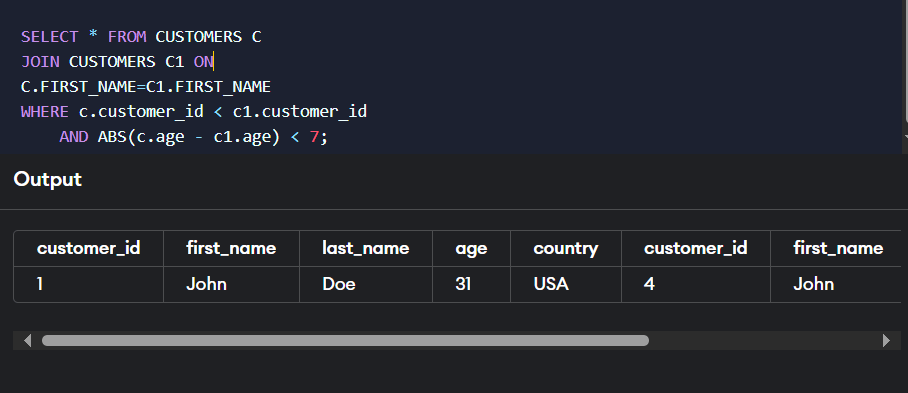
Task: Click the horizontal scrollbar left arrow
Action: coord(27,340)
